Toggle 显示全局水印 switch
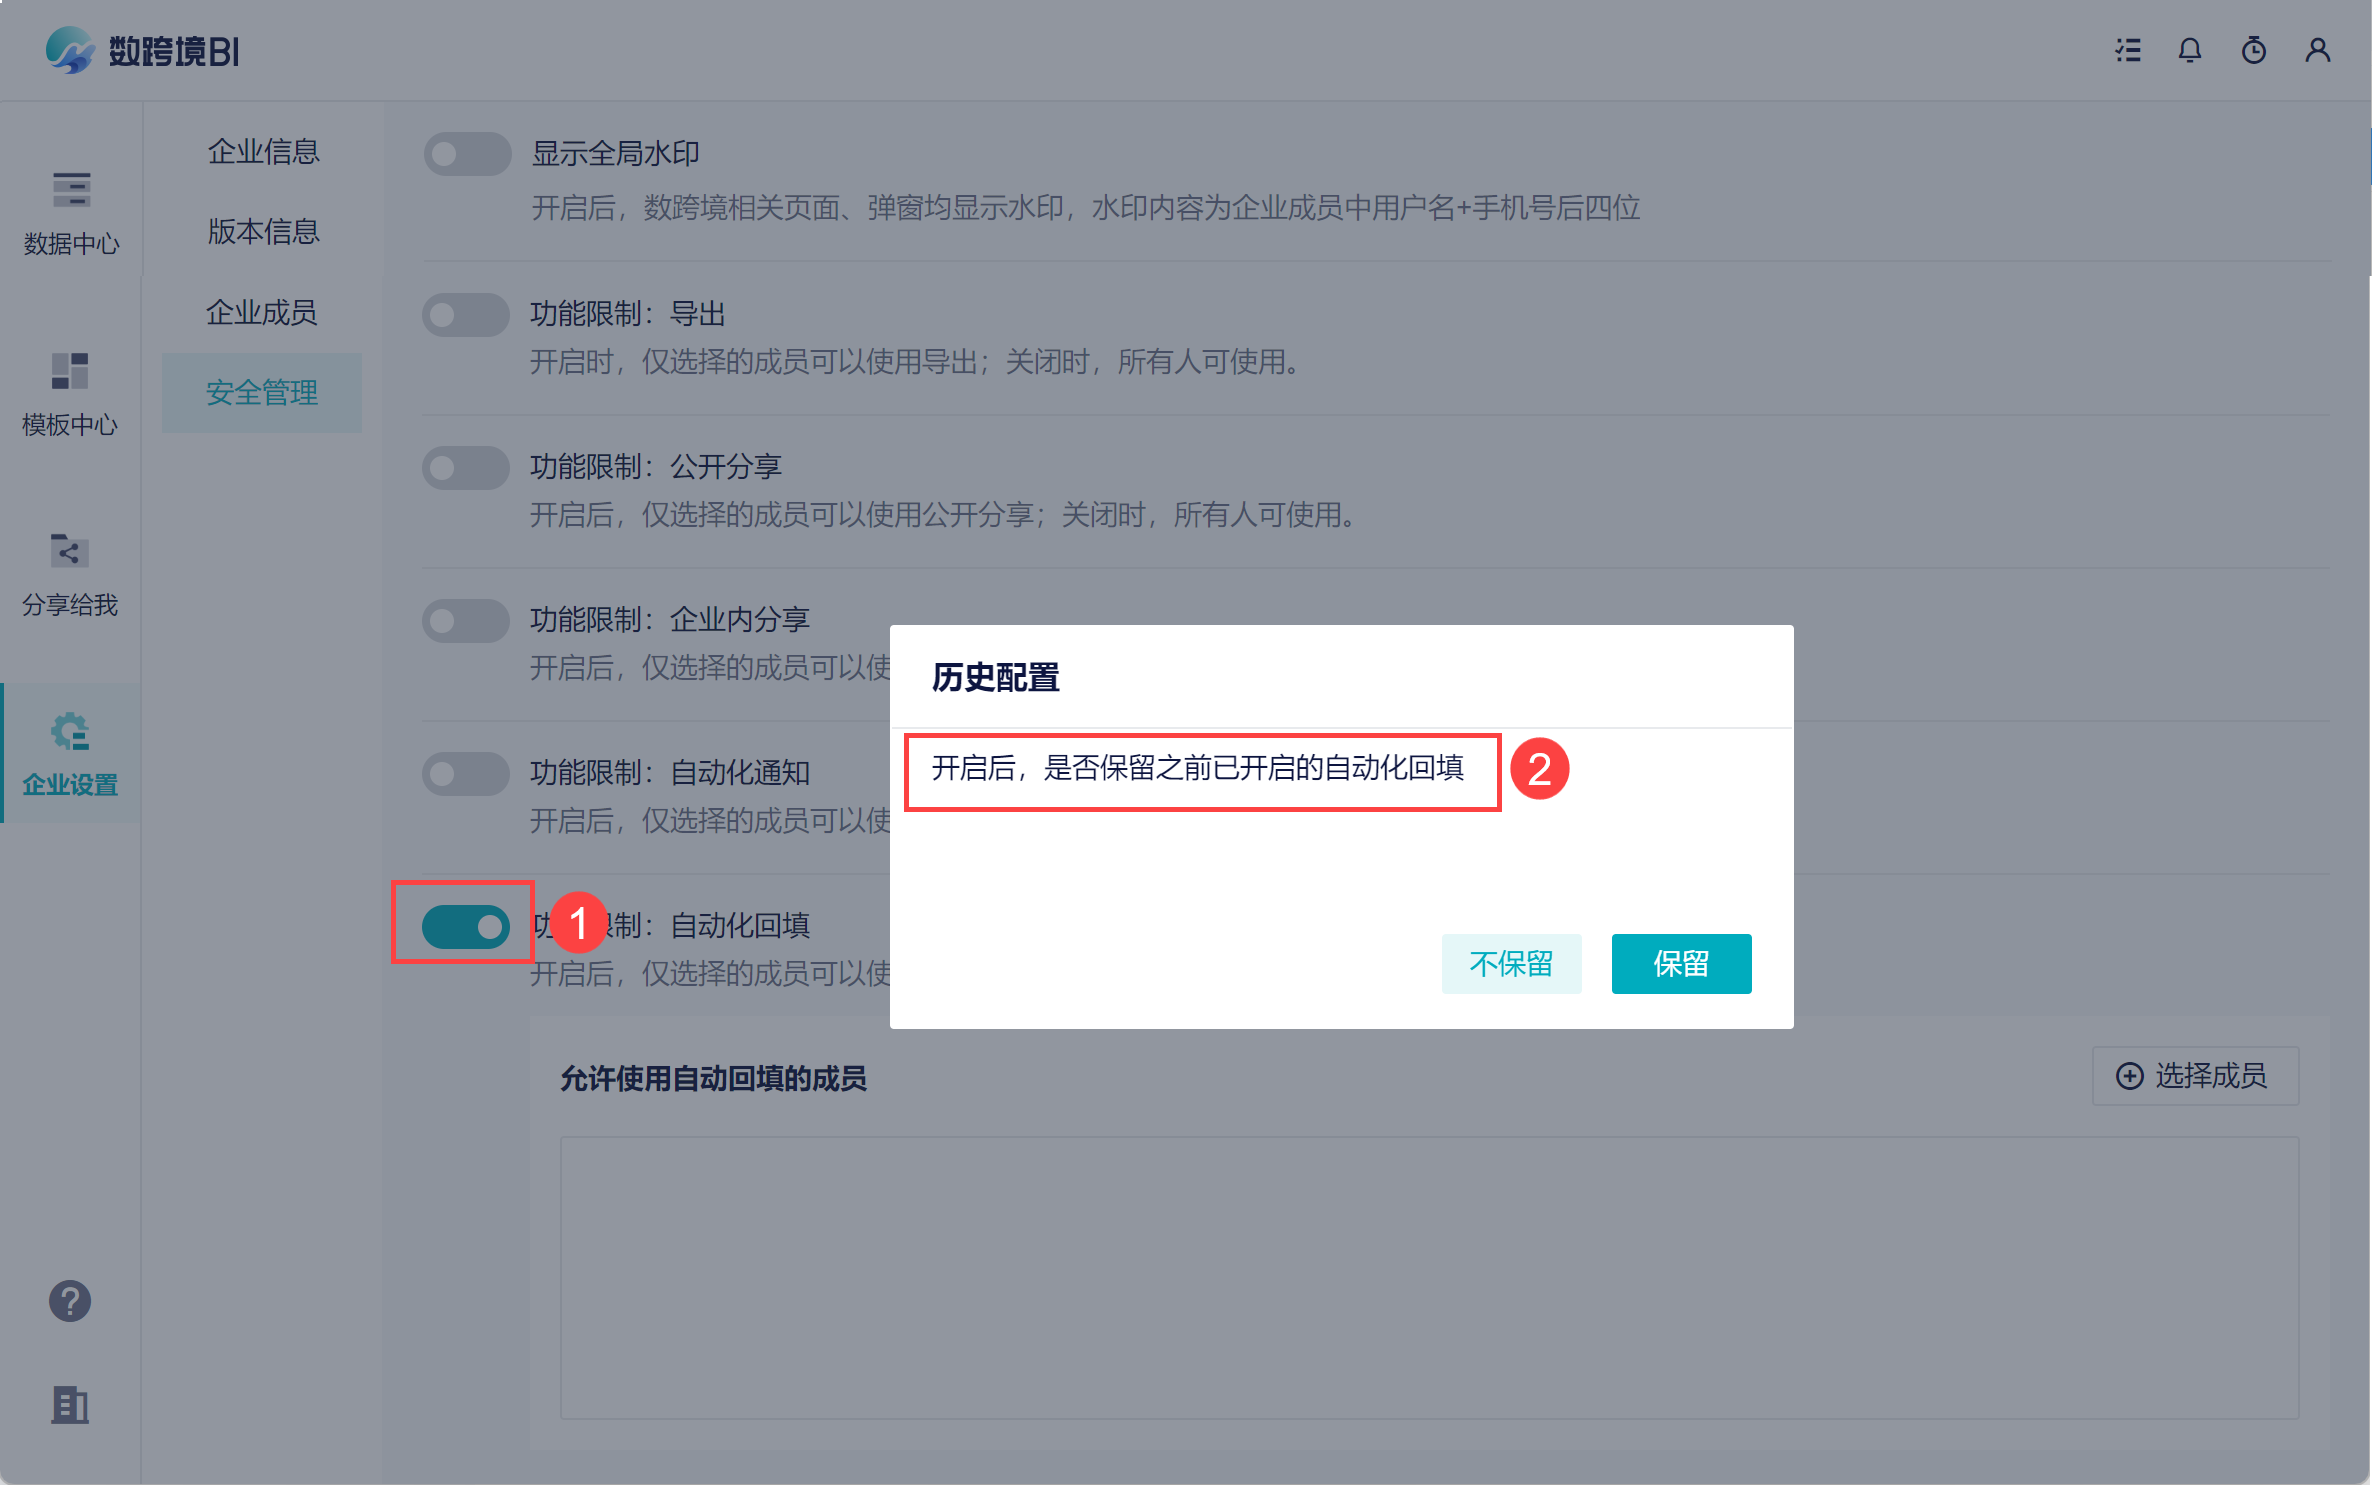The image size is (2372, 1485). [x=467, y=154]
